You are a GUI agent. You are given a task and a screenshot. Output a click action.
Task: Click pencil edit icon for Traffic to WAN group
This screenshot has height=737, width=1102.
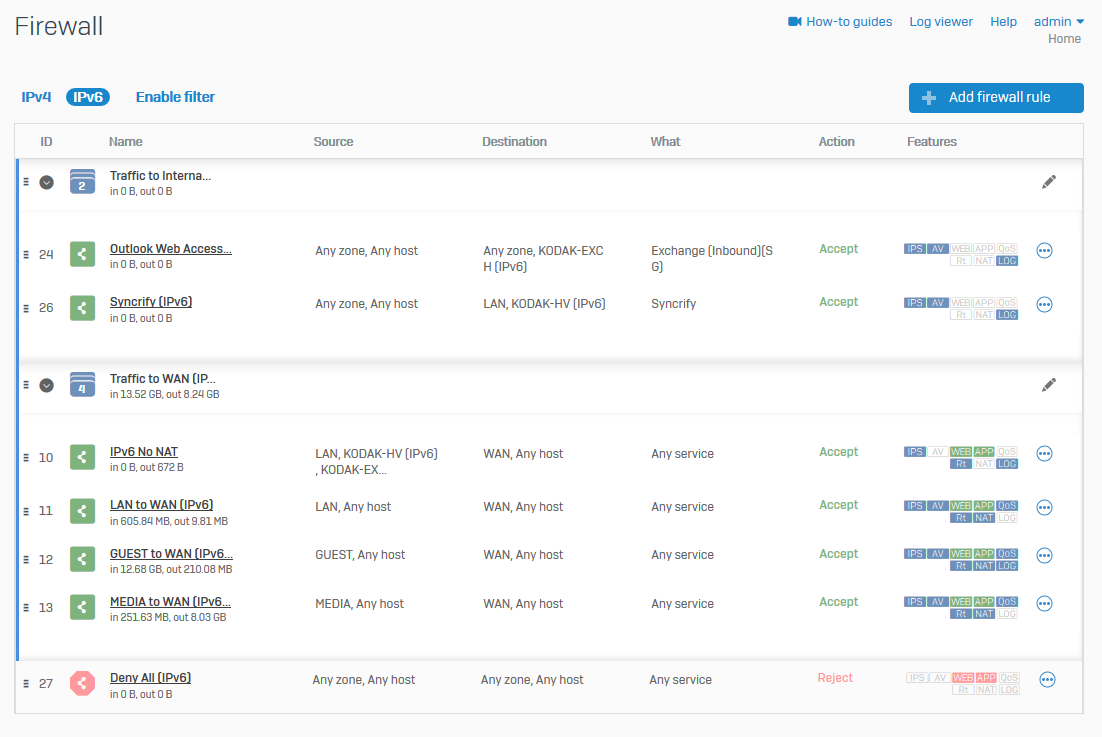tap(1048, 385)
